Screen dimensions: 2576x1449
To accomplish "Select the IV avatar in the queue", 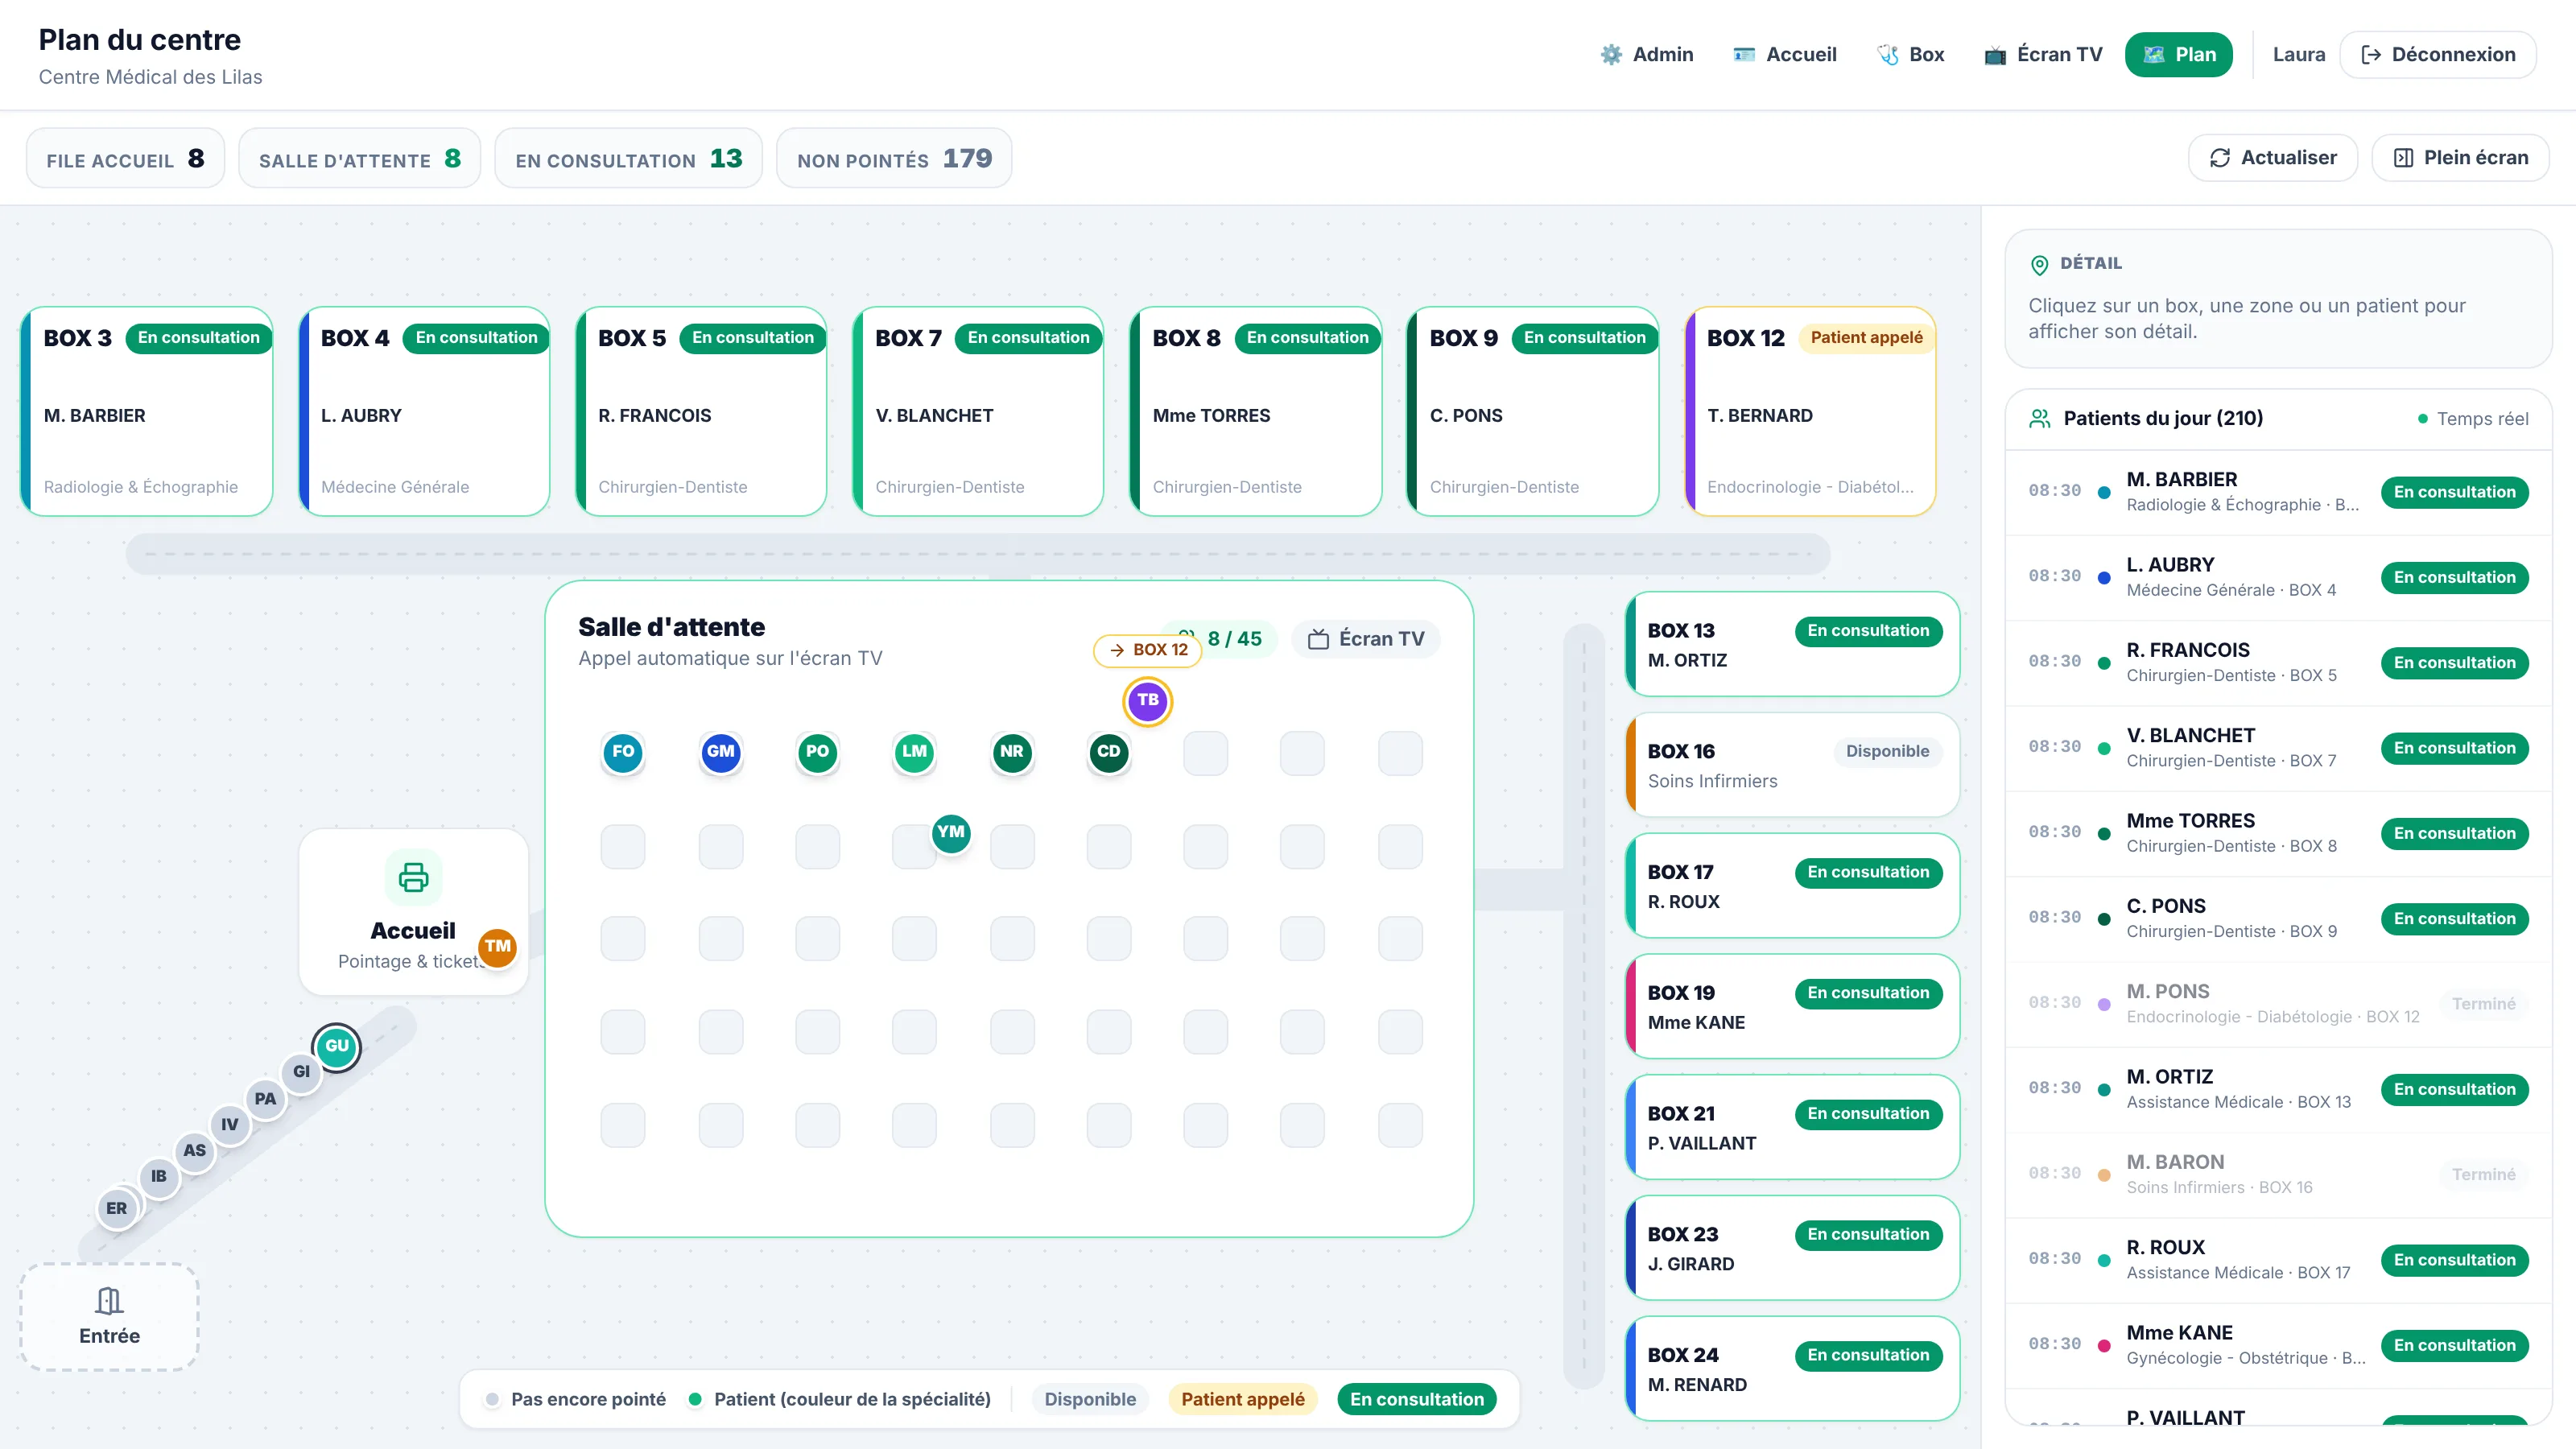I will point(230,1125).
